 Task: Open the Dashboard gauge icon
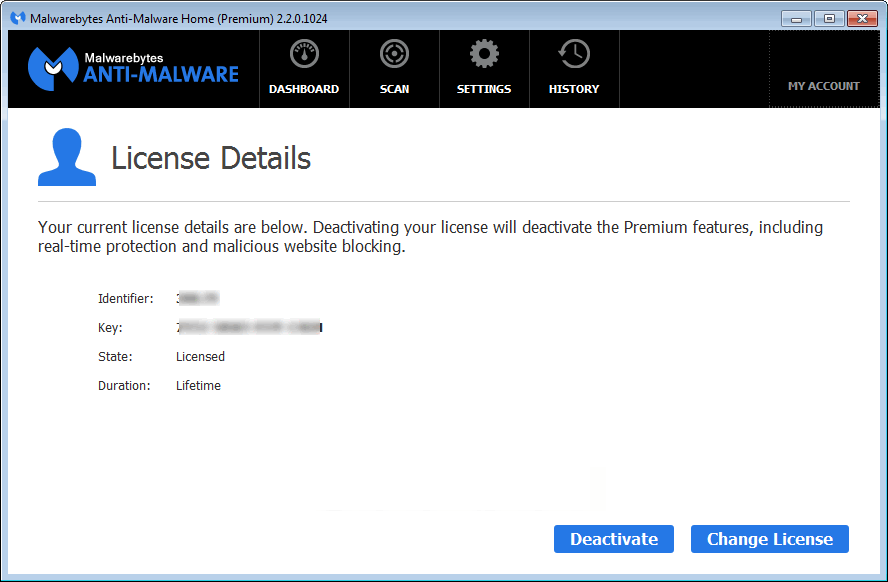[304, 54]
